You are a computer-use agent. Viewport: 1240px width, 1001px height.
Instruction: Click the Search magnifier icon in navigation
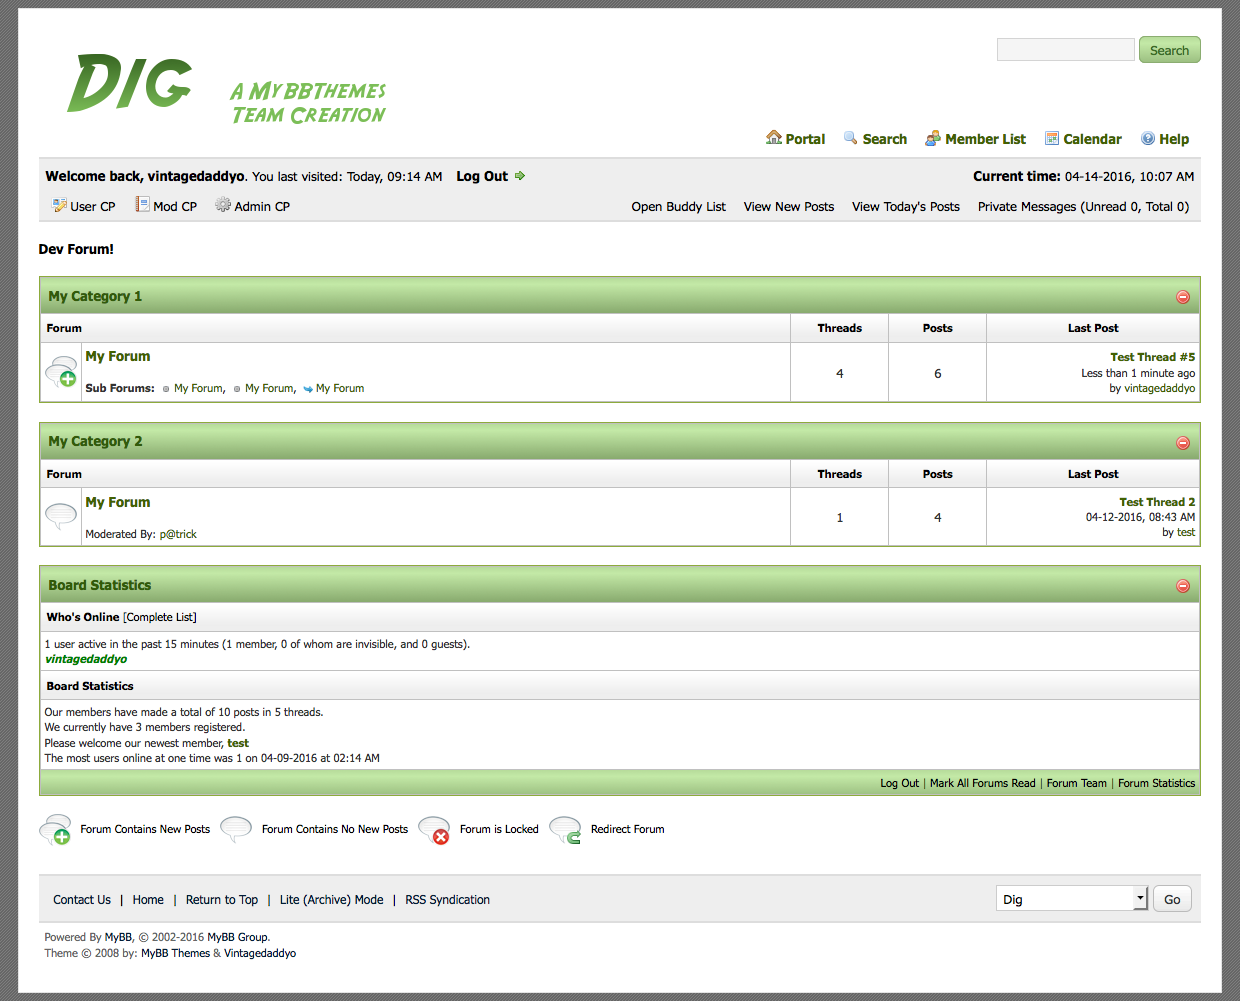pyautogui.click(x=851, y=138)
